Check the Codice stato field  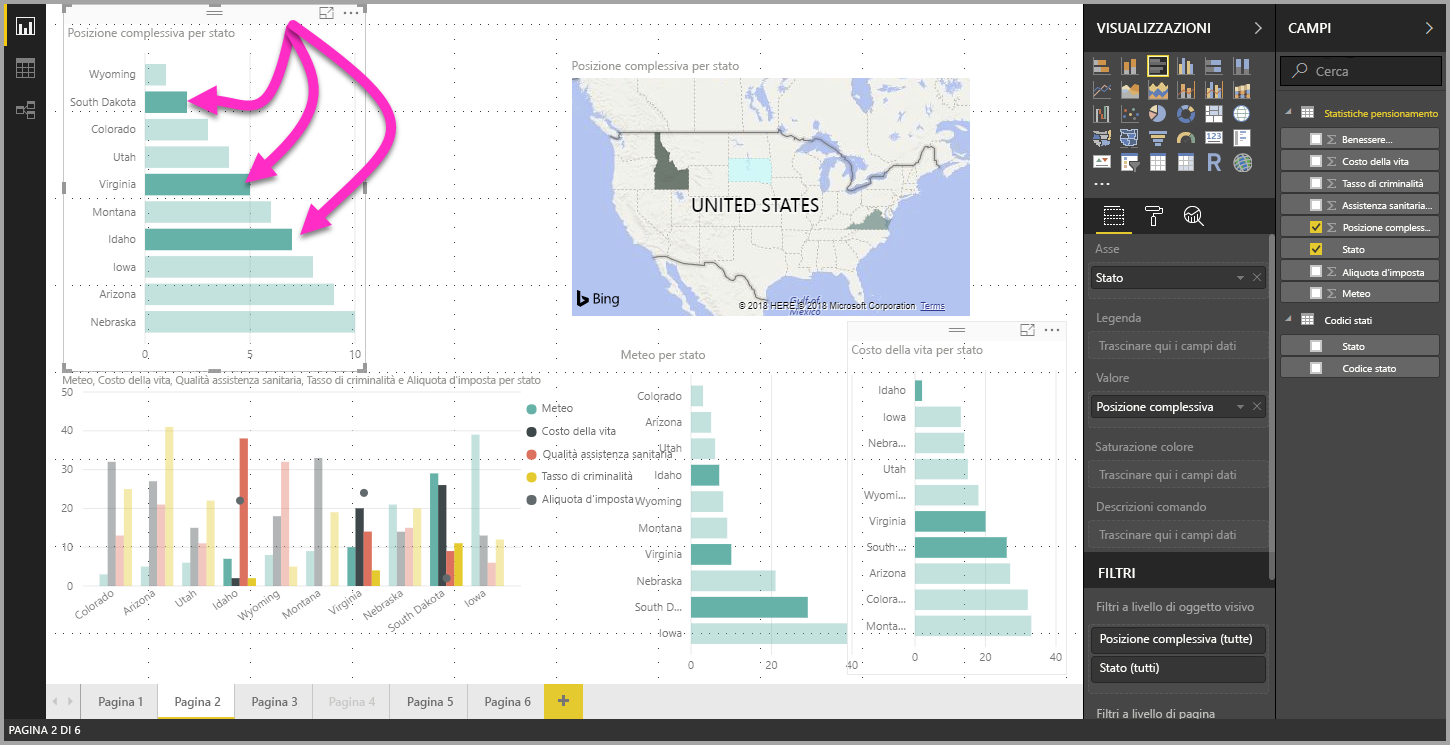tap(1316, 368)
